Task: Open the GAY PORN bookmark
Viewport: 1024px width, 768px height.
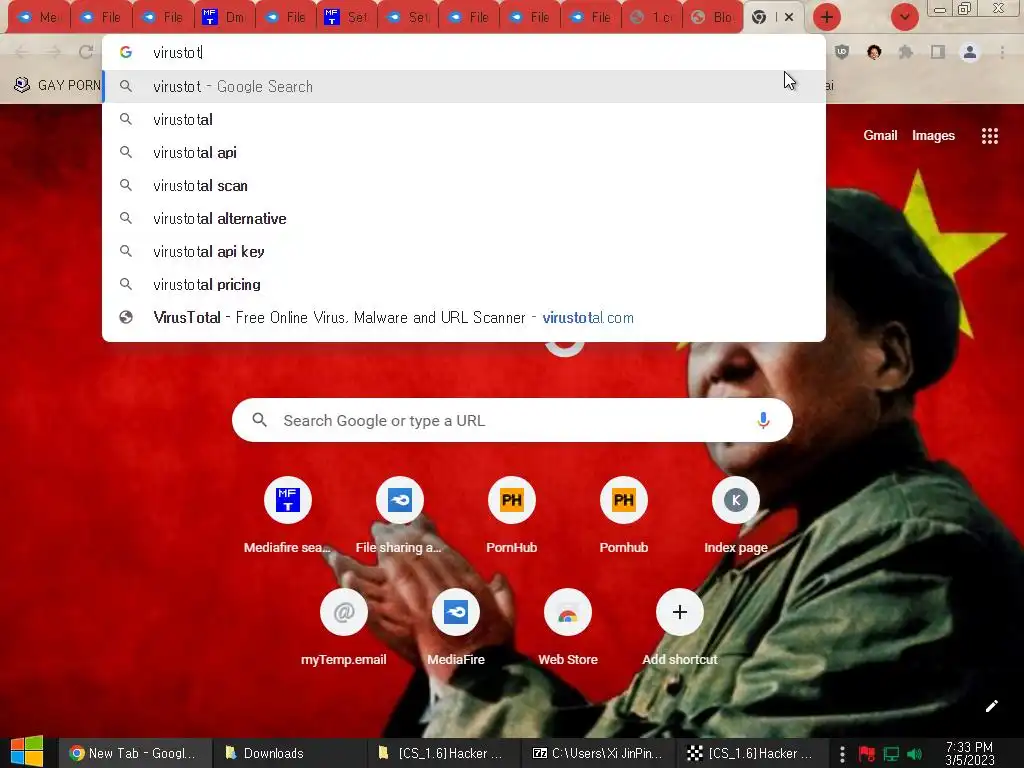Action: pyautogui.click(x=57, y=86)
